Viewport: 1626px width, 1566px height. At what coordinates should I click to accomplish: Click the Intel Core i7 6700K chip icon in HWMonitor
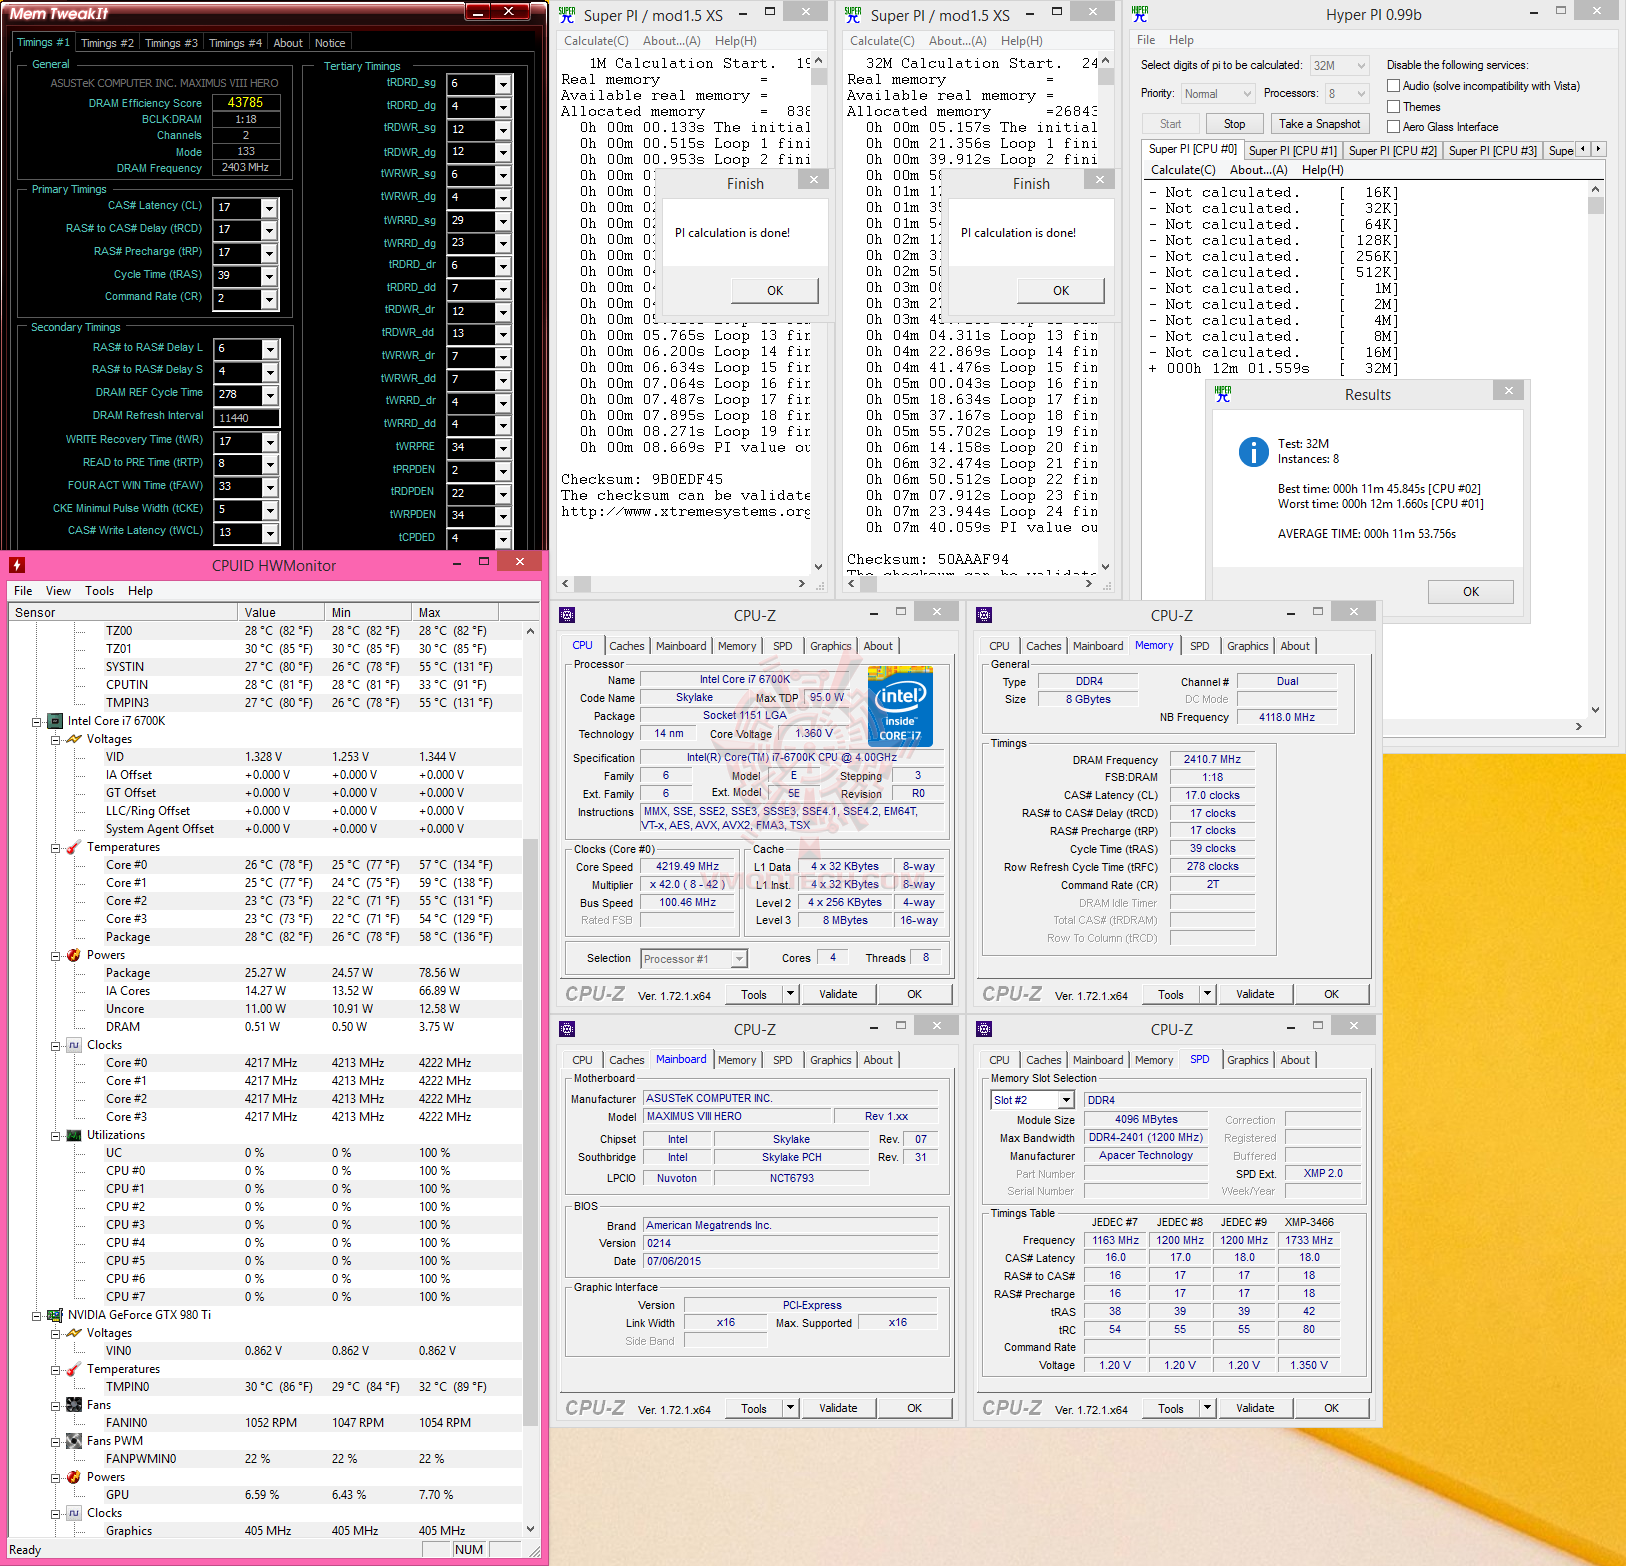coord(55,721)
